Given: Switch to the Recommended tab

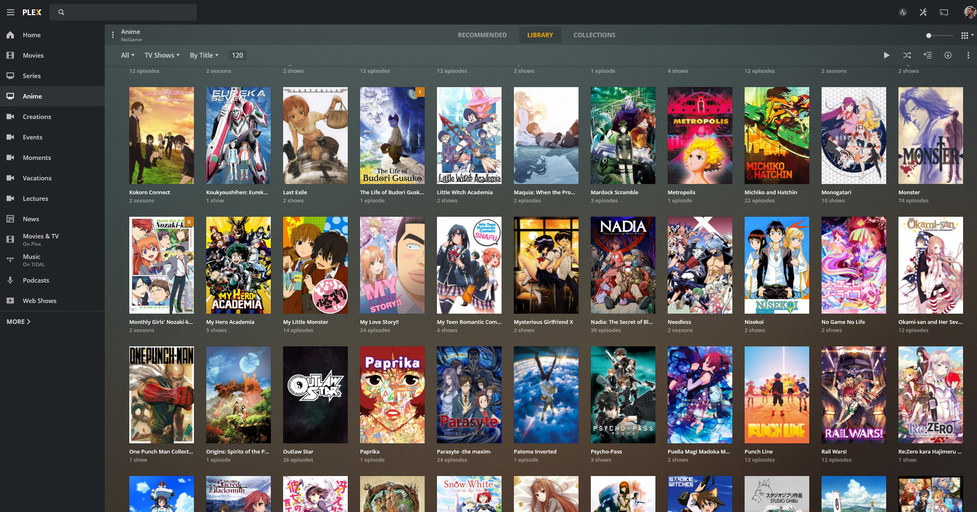Looking at the screenshot, I should [x=482, y=35].
